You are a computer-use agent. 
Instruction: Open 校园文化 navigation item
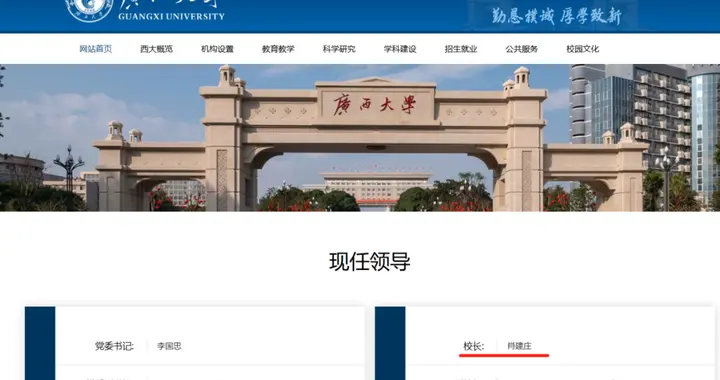(583, 49)
